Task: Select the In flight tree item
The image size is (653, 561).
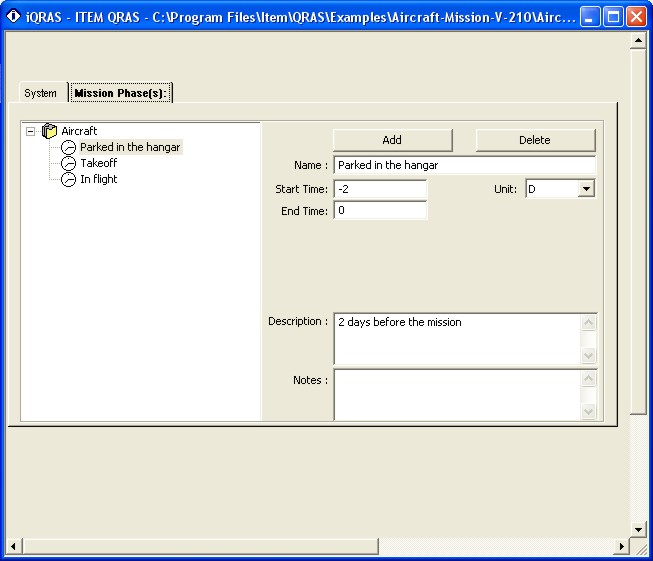Action: coord(99,179)
